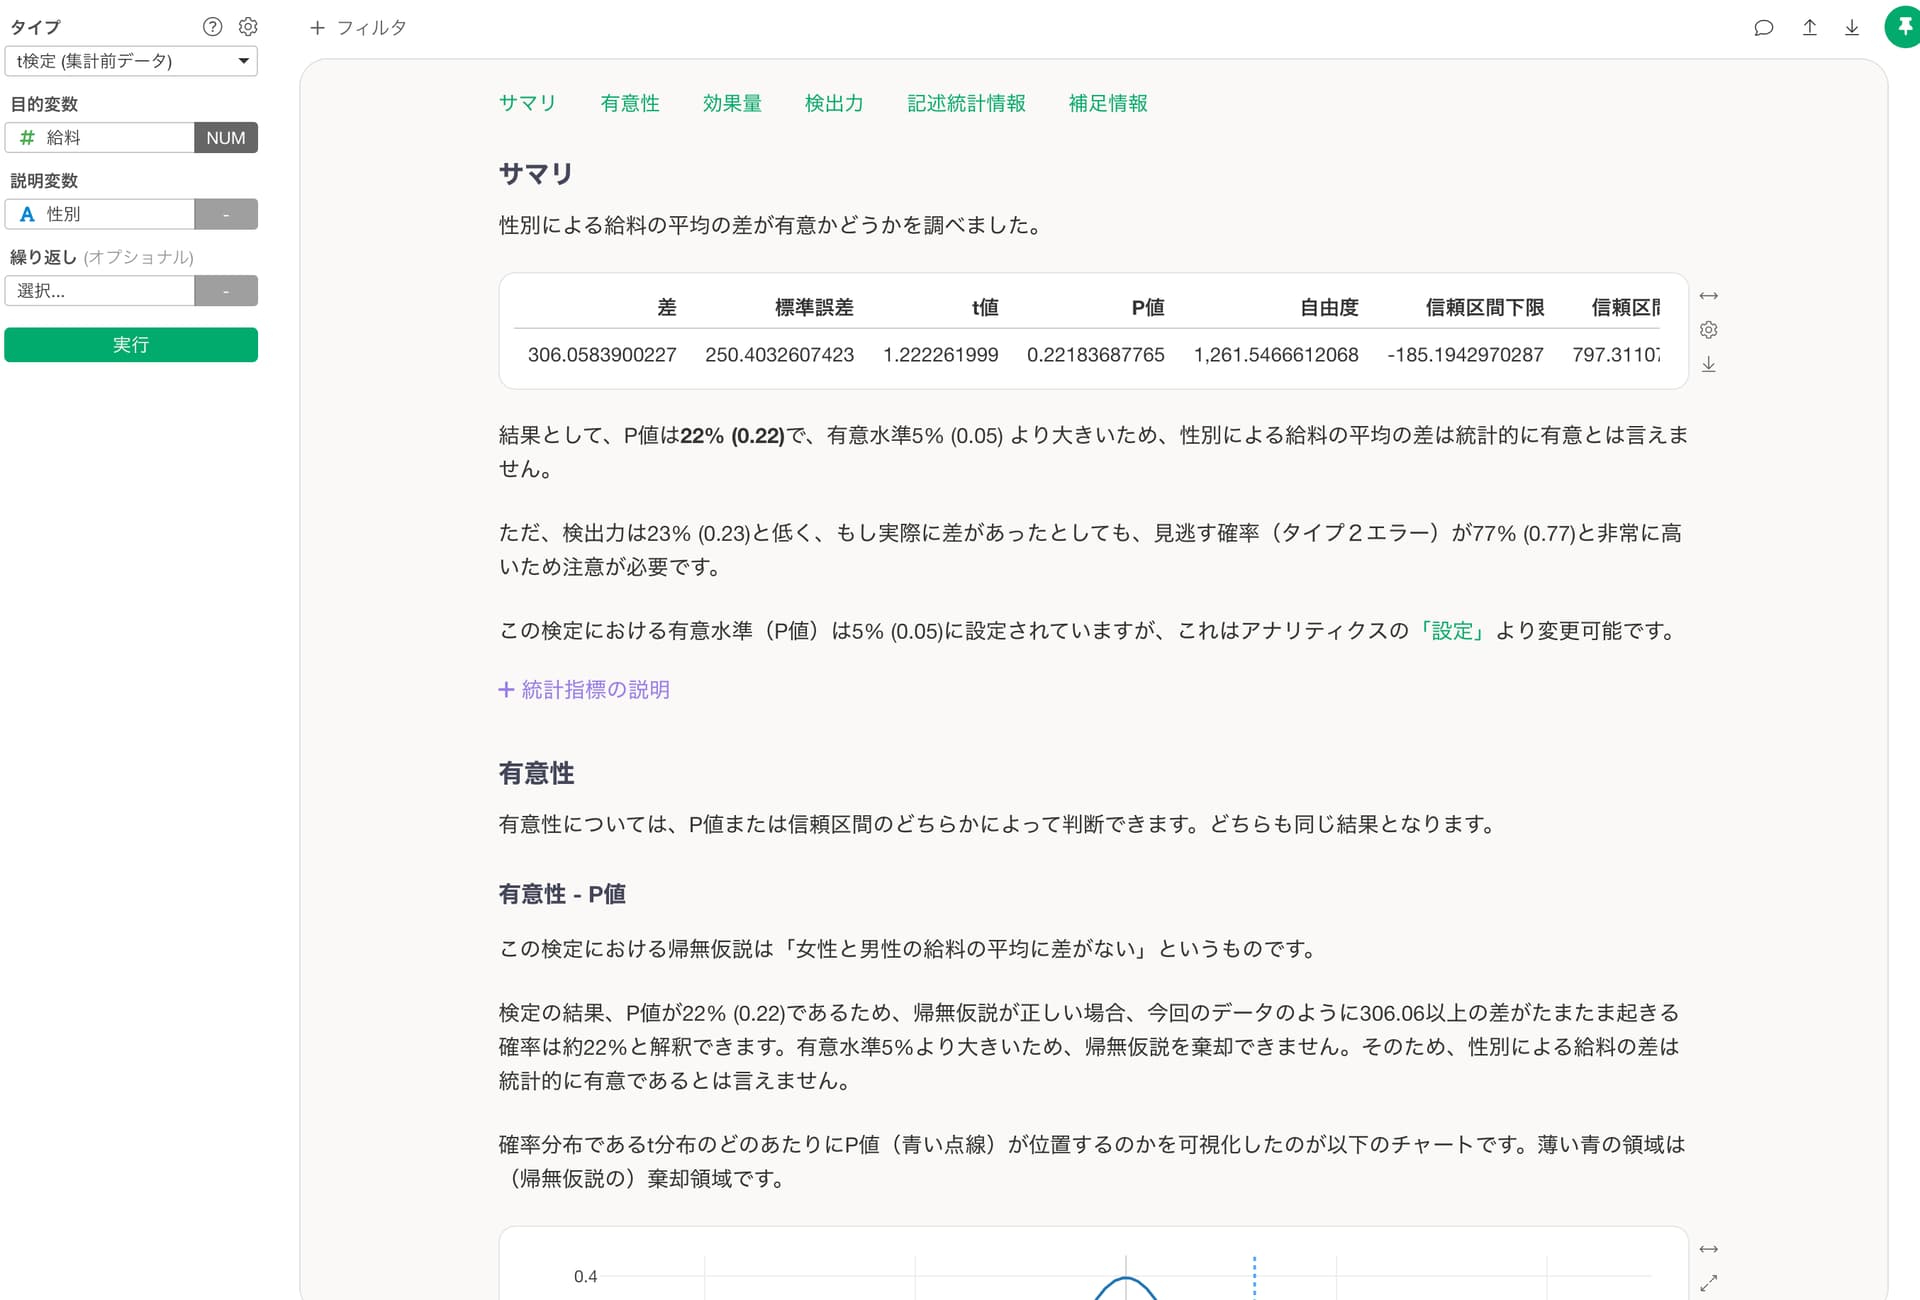
Task: Open the 「設定」 link in the text
Action: click(x=1452, y=631)
